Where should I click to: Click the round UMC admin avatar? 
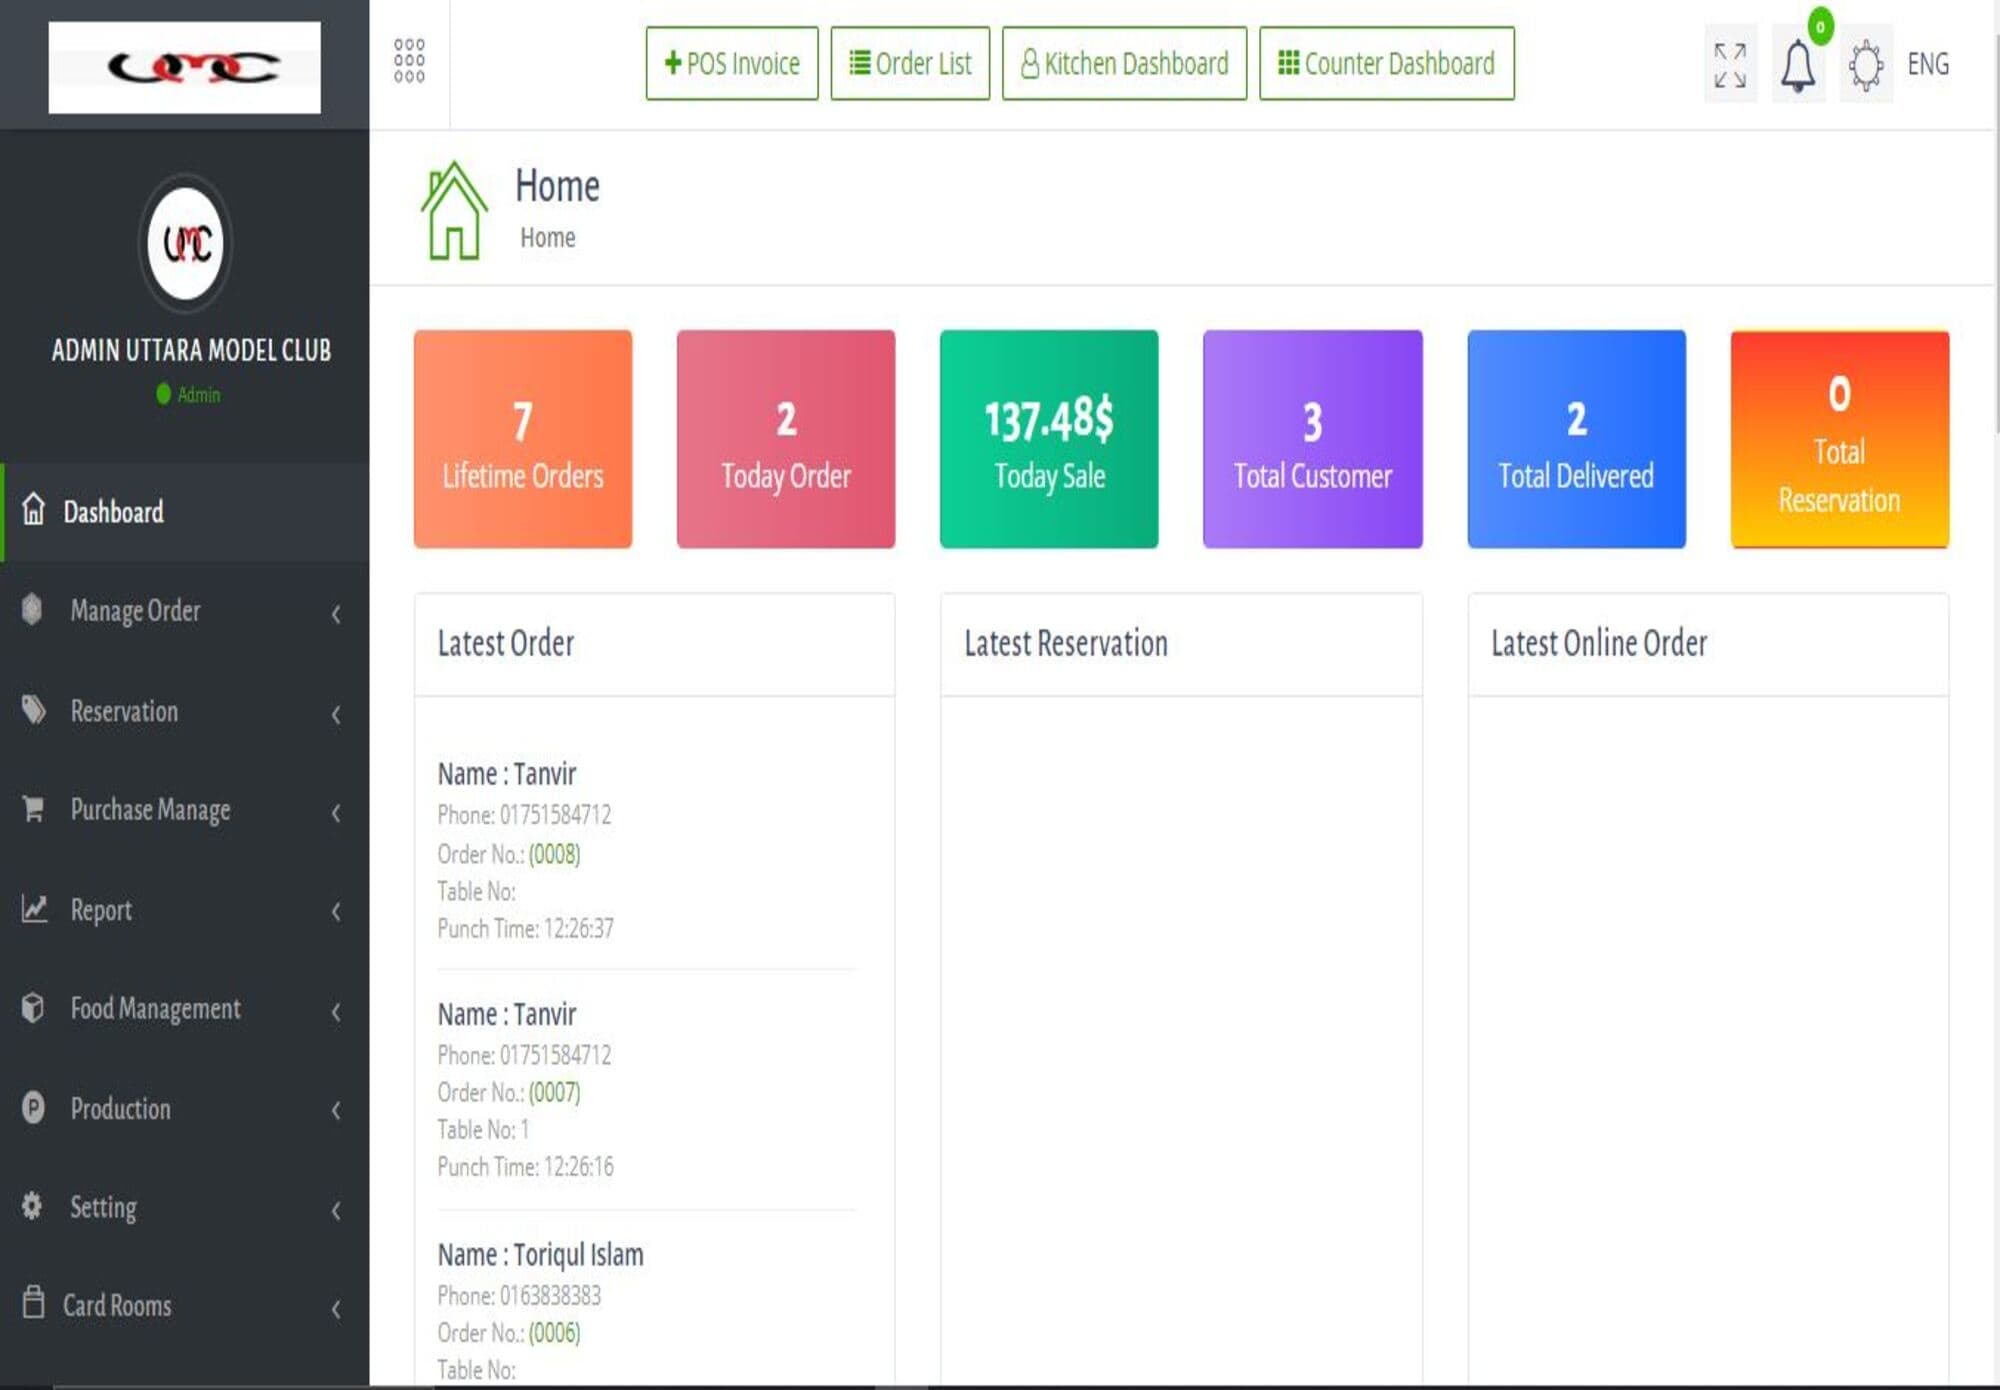[x=186, y=243]
